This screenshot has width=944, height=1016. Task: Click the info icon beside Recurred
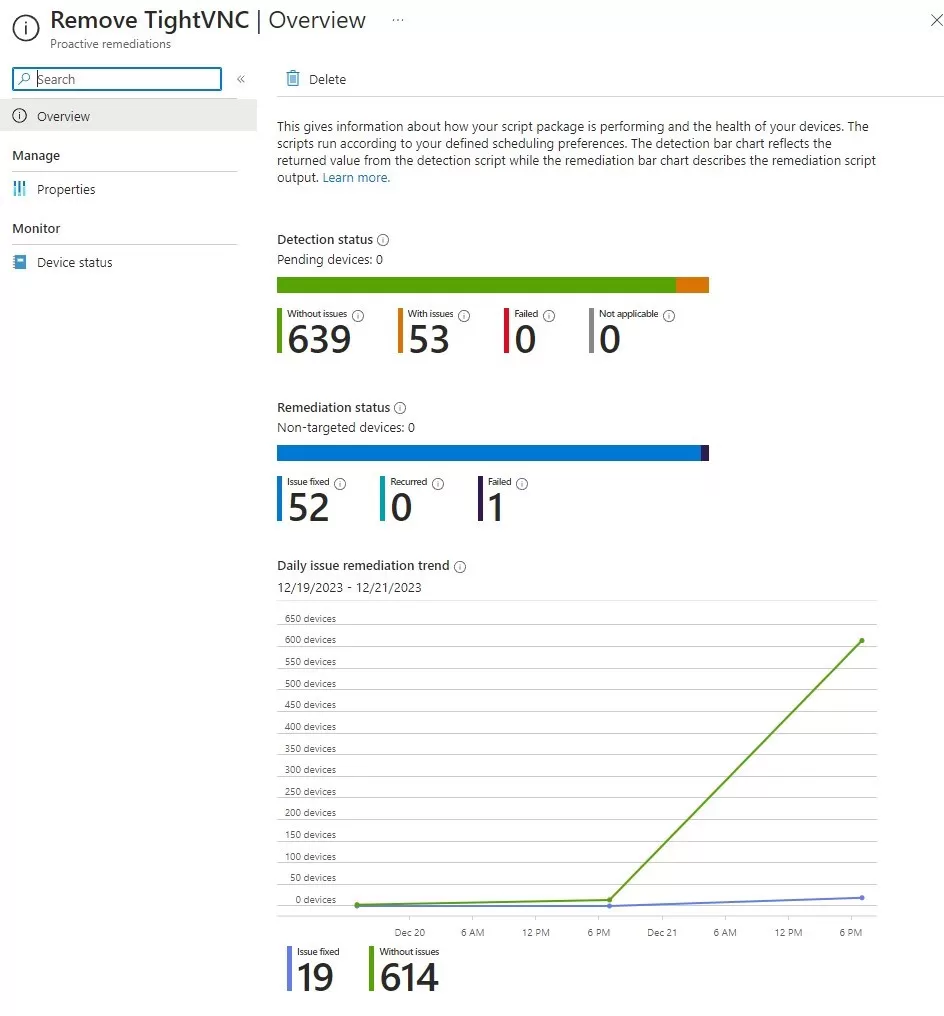(438, 483)
